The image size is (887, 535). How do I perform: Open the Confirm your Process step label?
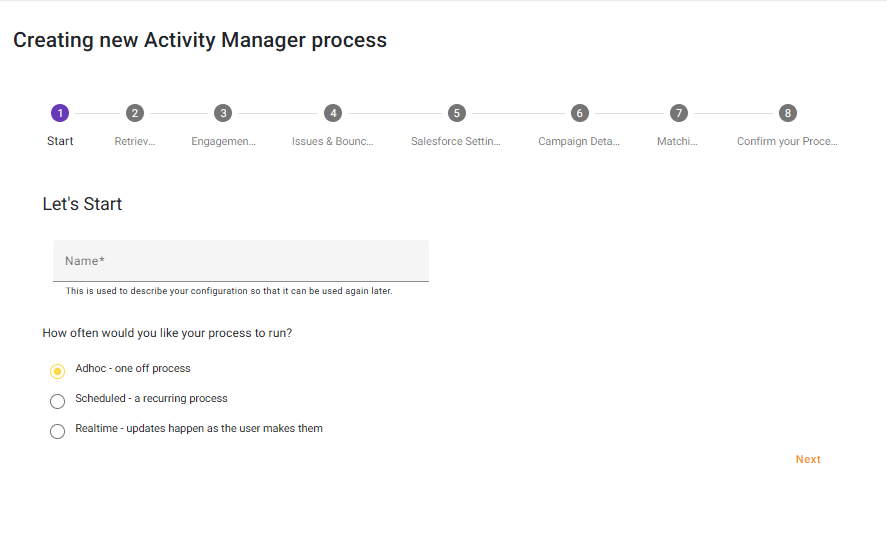pyautogui.click(x=787, y=141)
